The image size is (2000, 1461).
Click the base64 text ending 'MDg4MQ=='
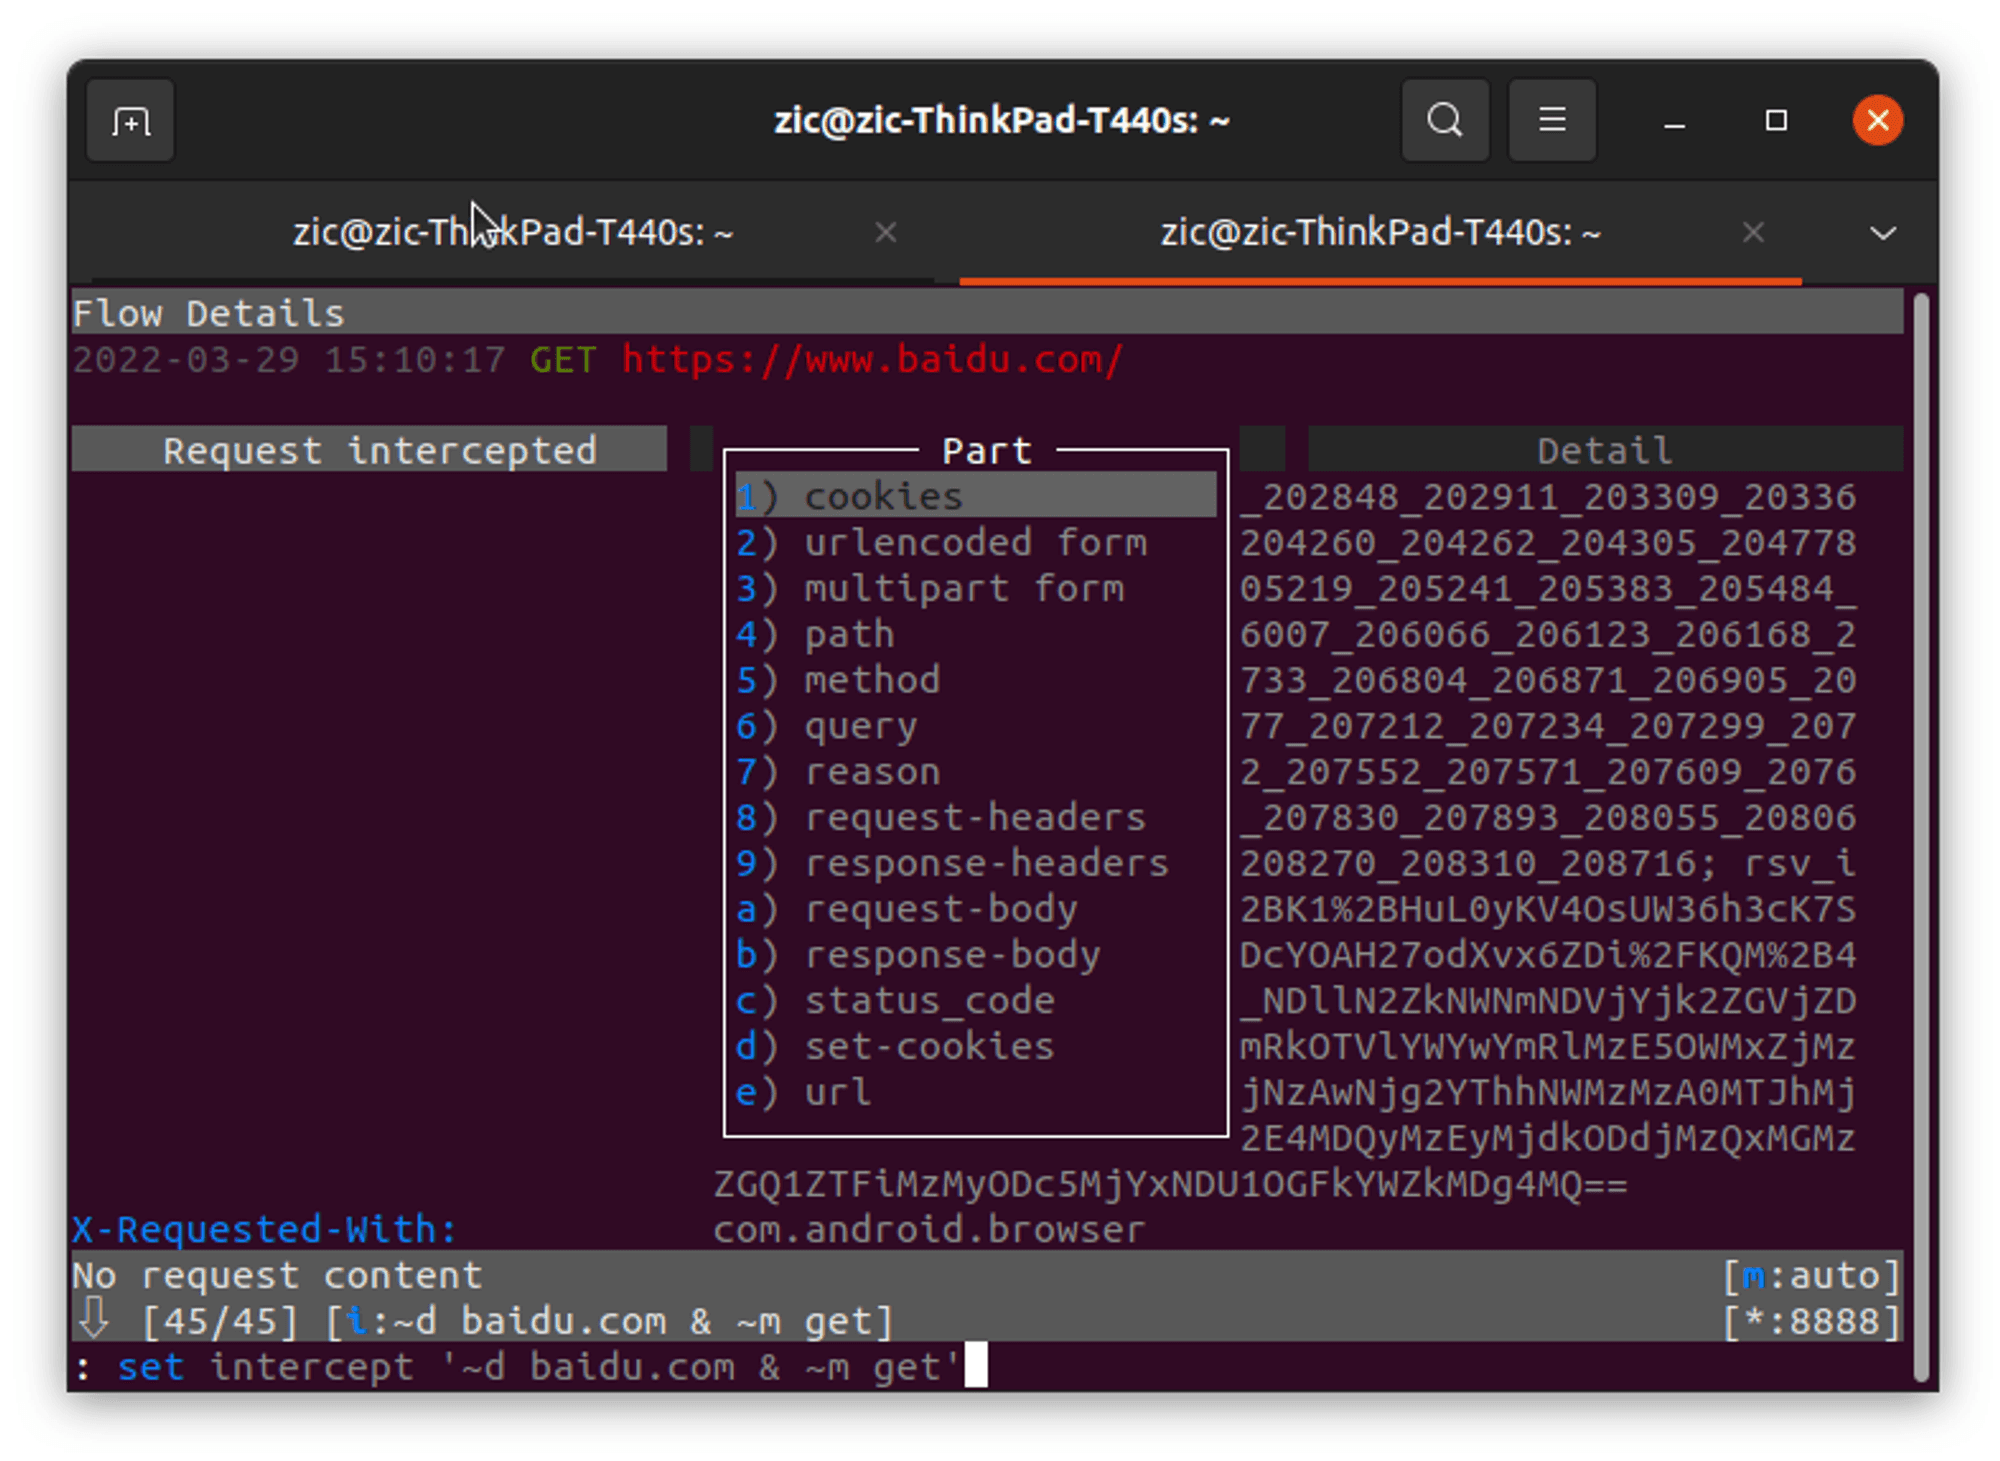point(1170,1184)
